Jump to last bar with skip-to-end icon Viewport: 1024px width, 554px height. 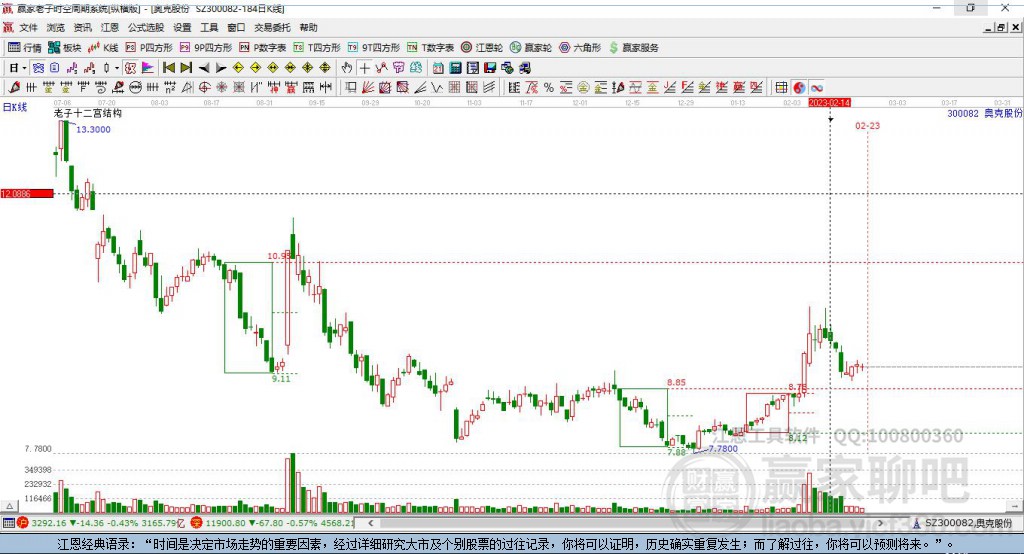[x=186, y=68]
